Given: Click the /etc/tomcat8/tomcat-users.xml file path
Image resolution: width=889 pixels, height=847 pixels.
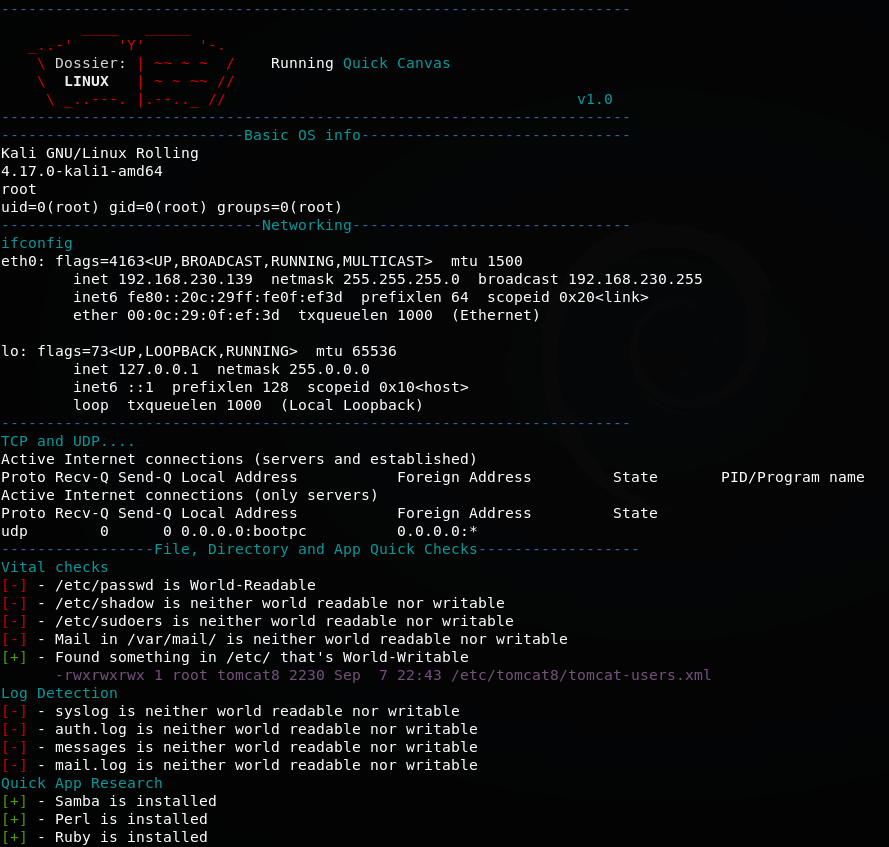Looking at the screenshot, I should click(581, 675).
